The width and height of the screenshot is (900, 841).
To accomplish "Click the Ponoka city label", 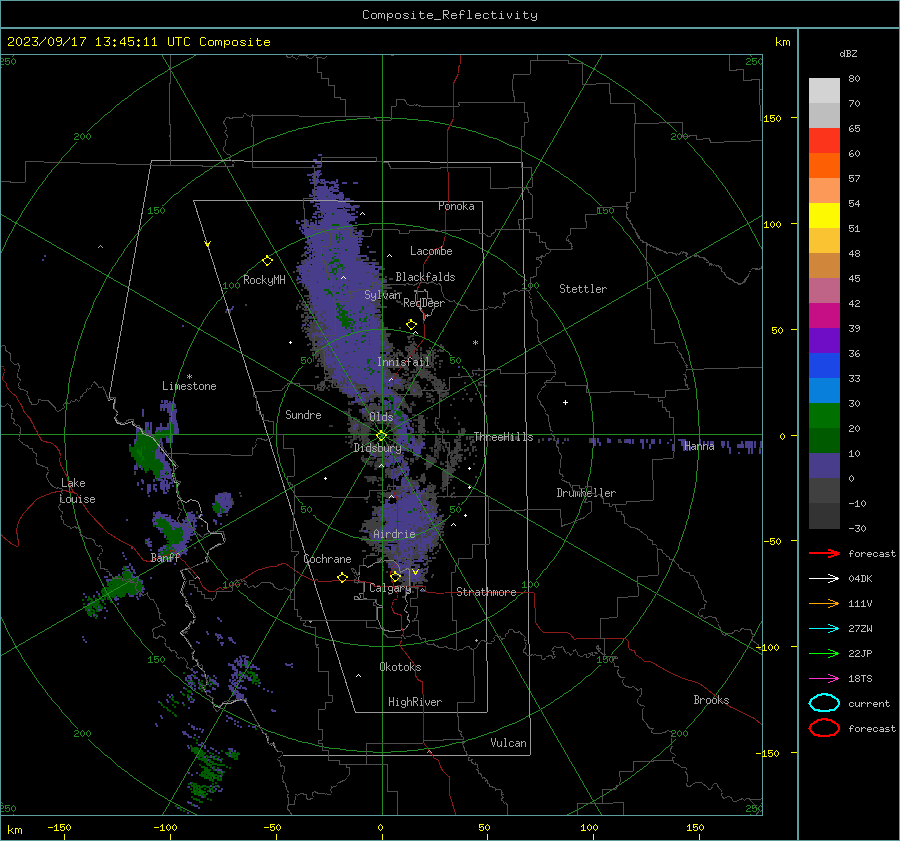I will (x=456, y=207).
